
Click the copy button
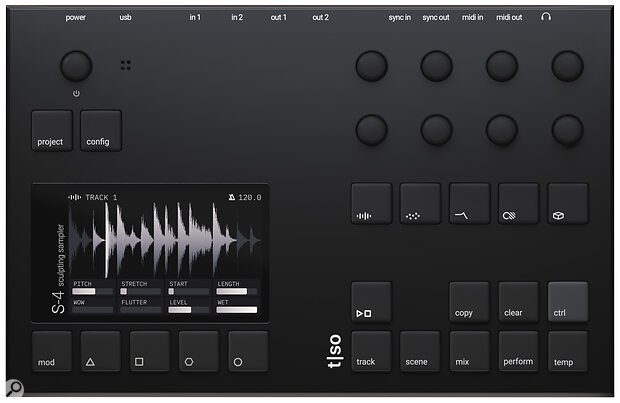(x=469, y=302)
